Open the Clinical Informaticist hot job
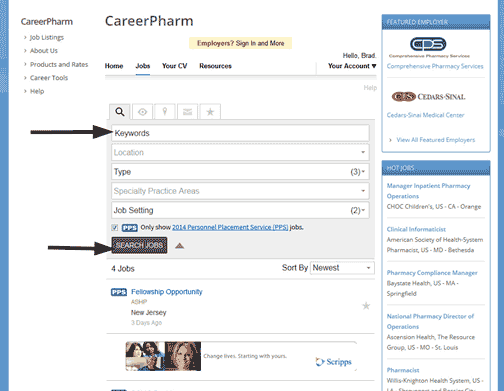The width and height of the screenshot is (504, 391). point(416,229)
